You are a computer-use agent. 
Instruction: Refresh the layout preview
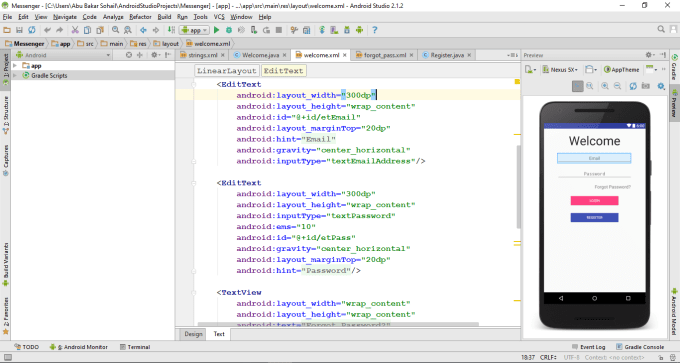[x=633, y=86]
